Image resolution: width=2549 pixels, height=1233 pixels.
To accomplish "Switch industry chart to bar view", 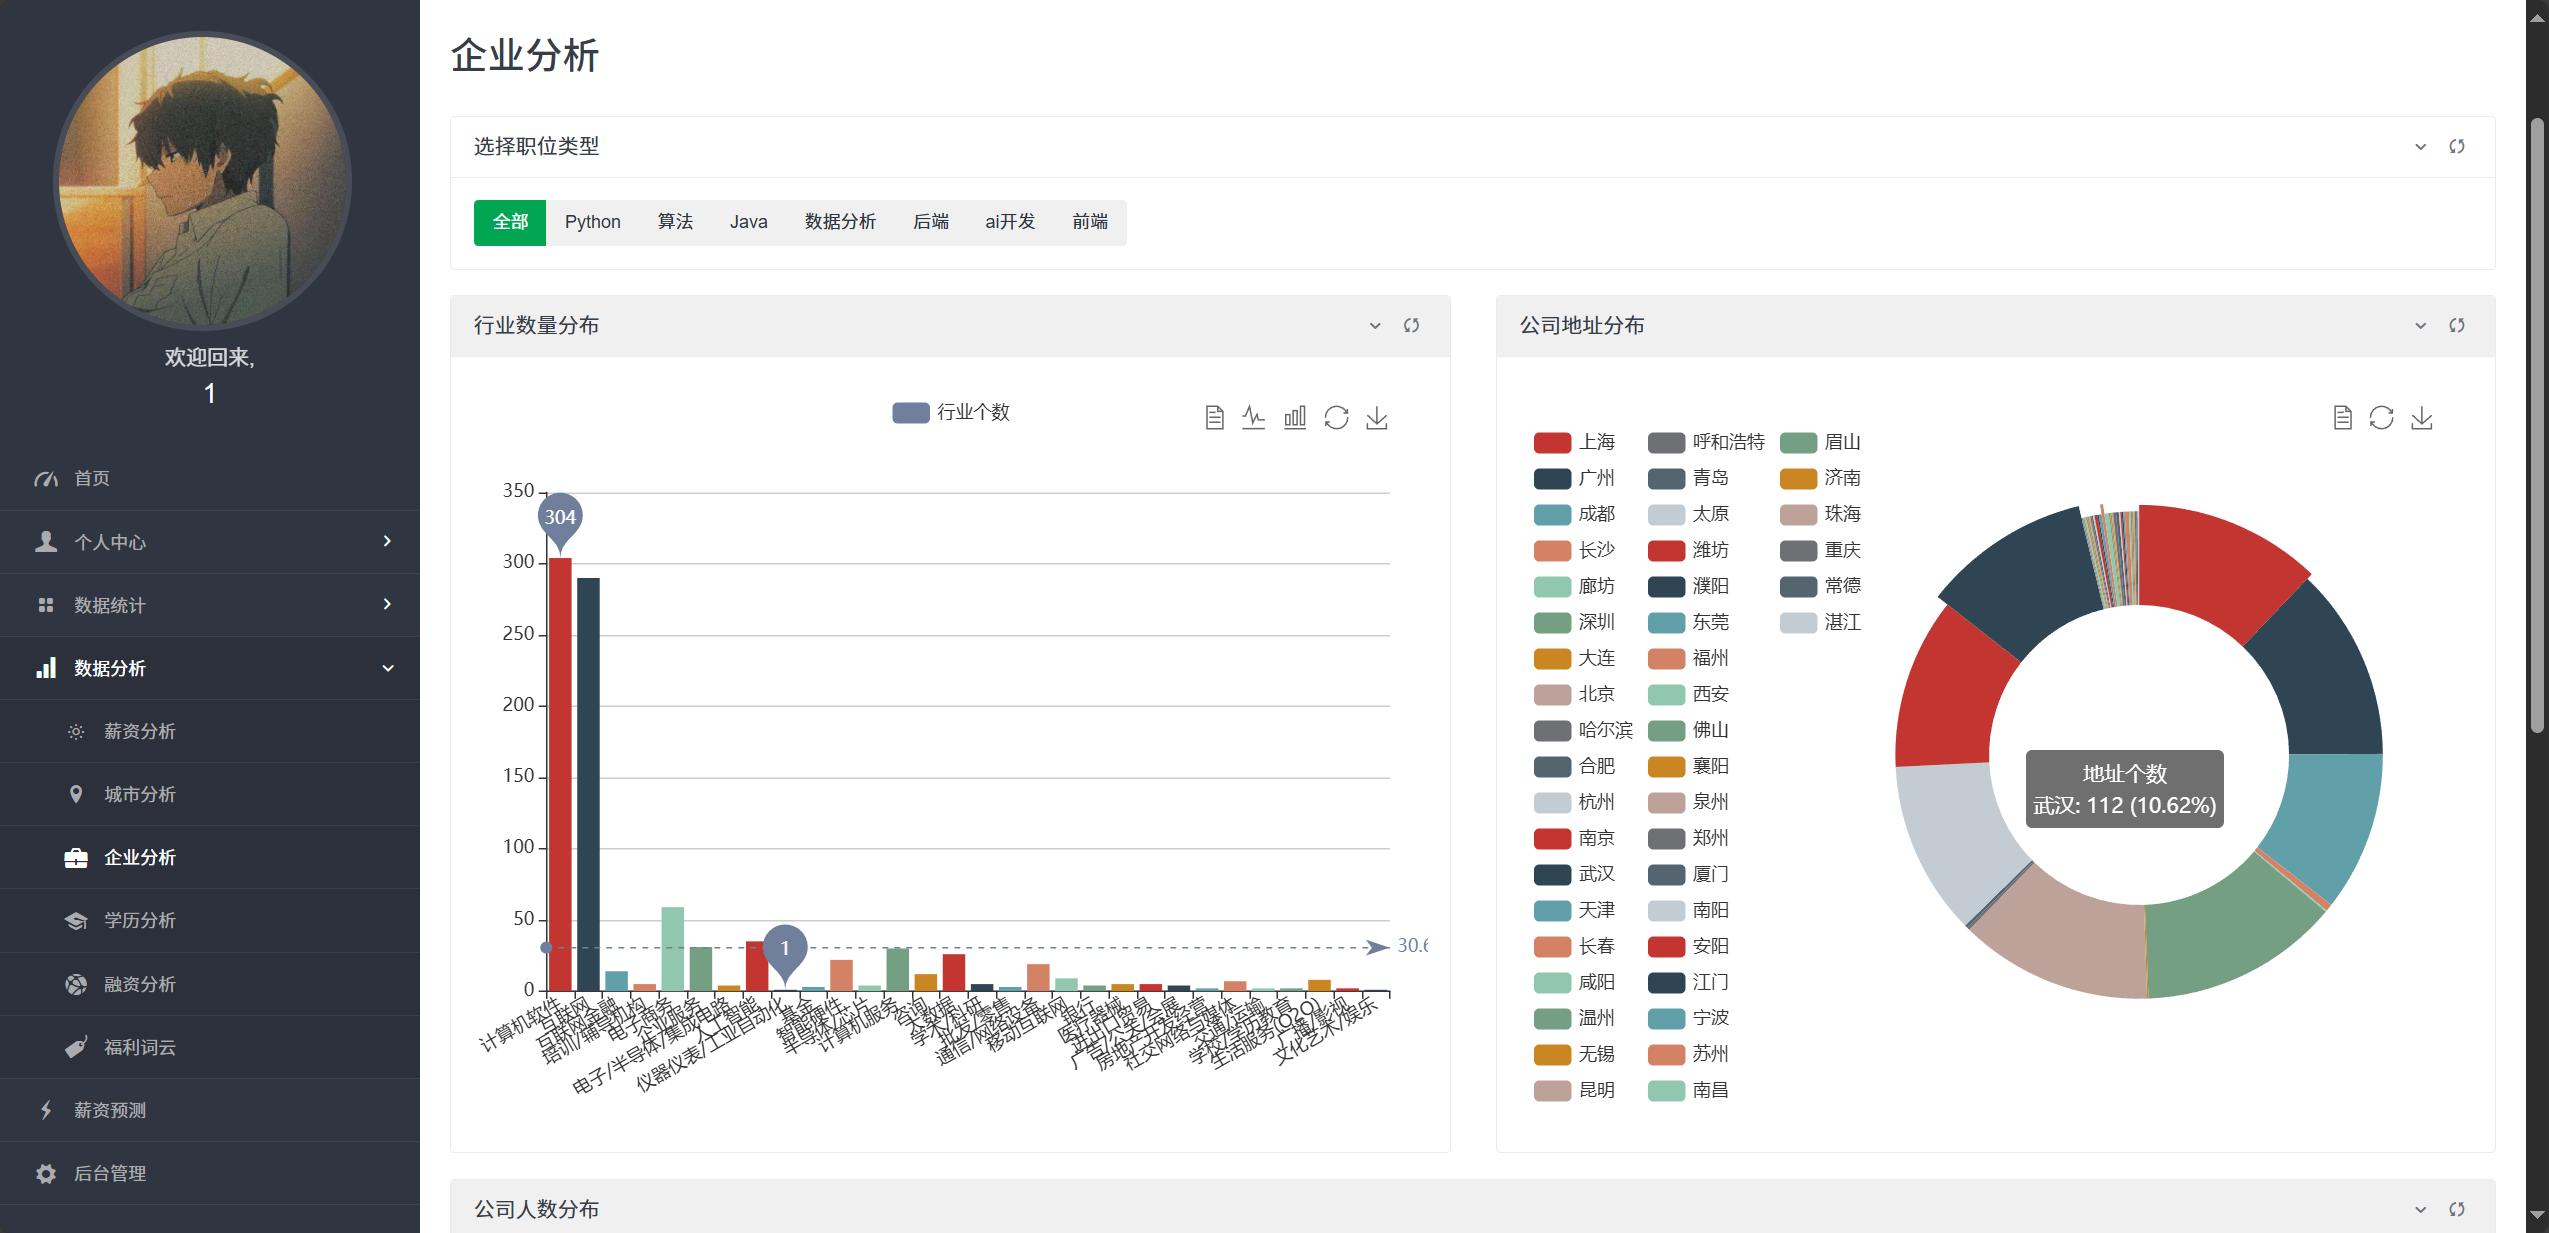I will pos(1295,417).
